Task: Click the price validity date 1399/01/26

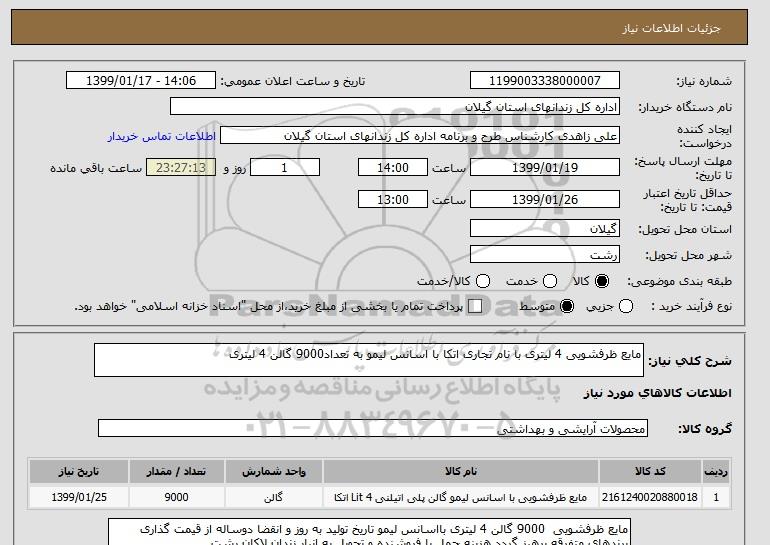Action: click(545, 199)
